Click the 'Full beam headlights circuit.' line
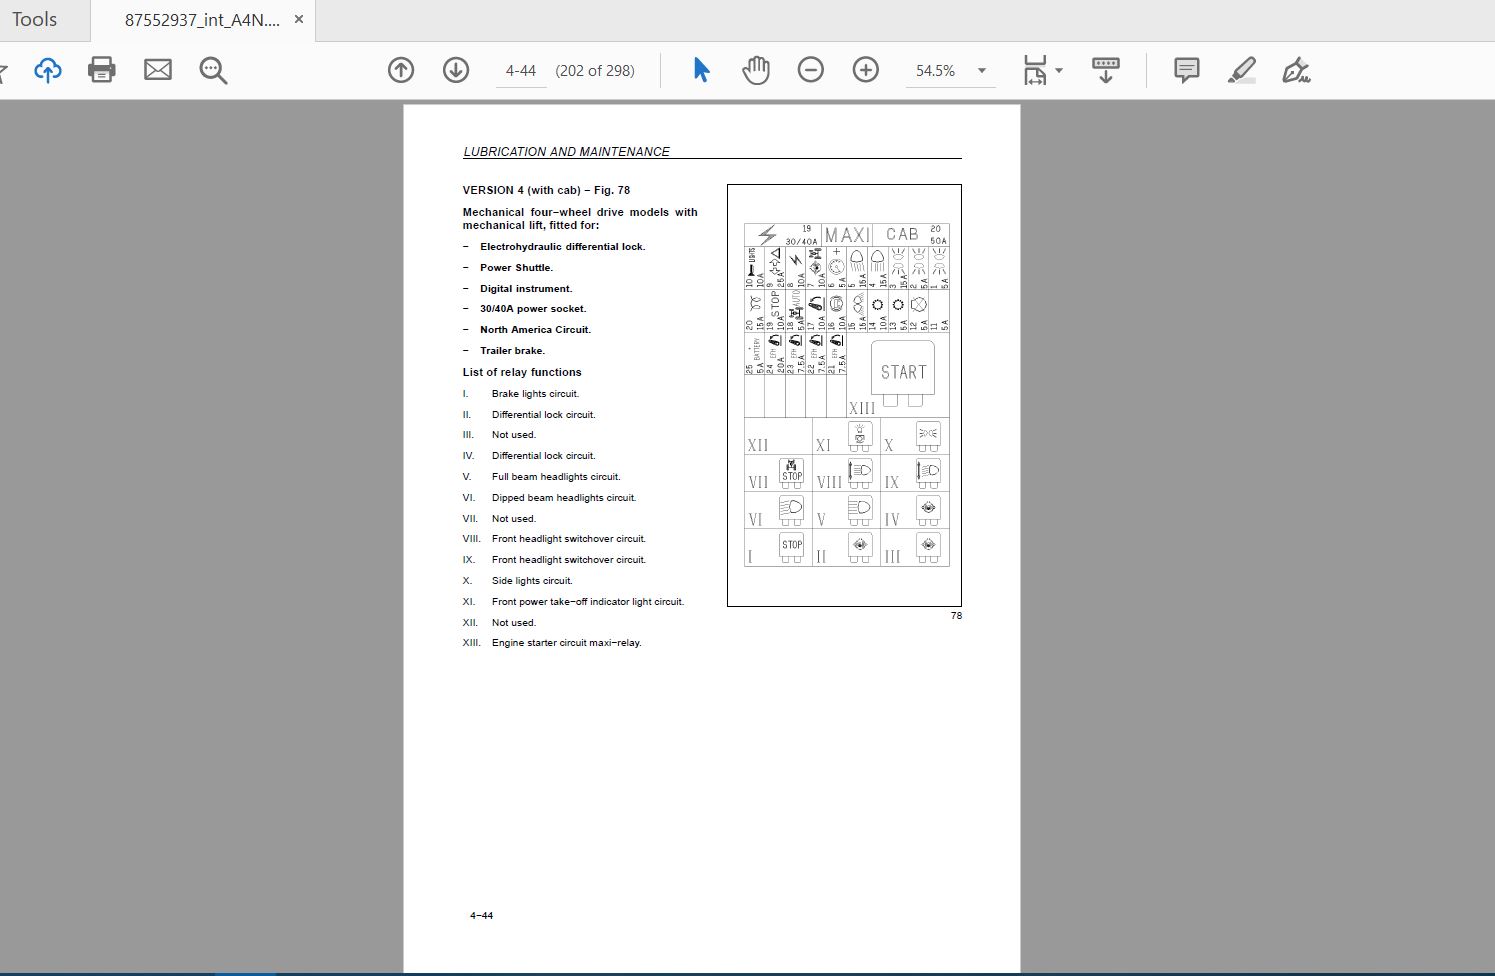This screenshot has height=976, width=1495. (556, 477)
